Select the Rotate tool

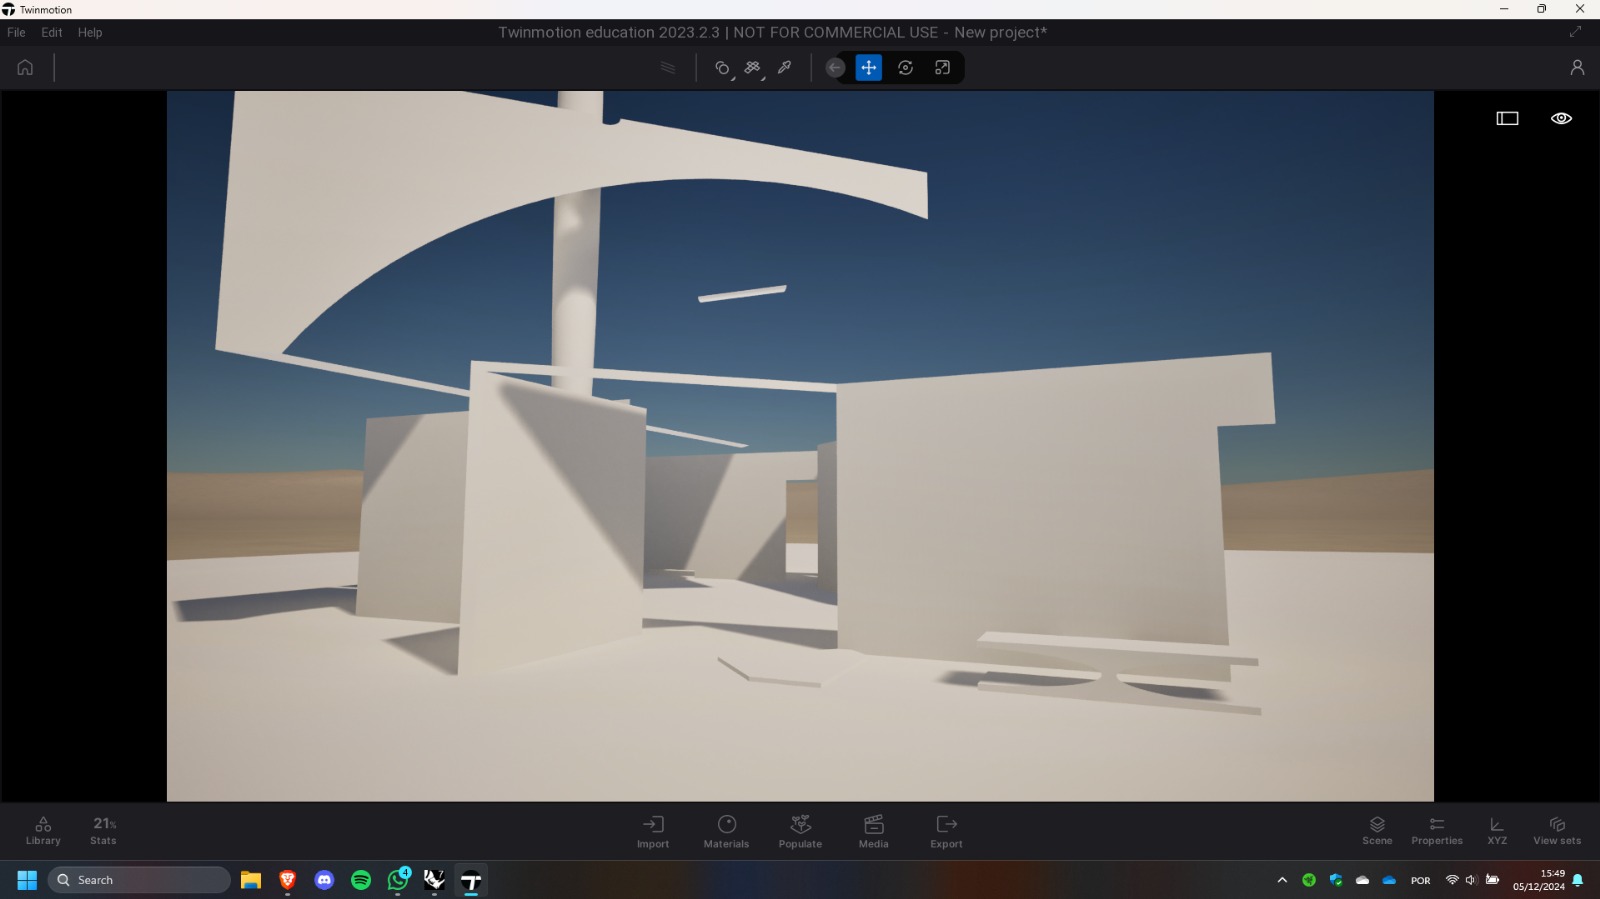click(906, 68)
